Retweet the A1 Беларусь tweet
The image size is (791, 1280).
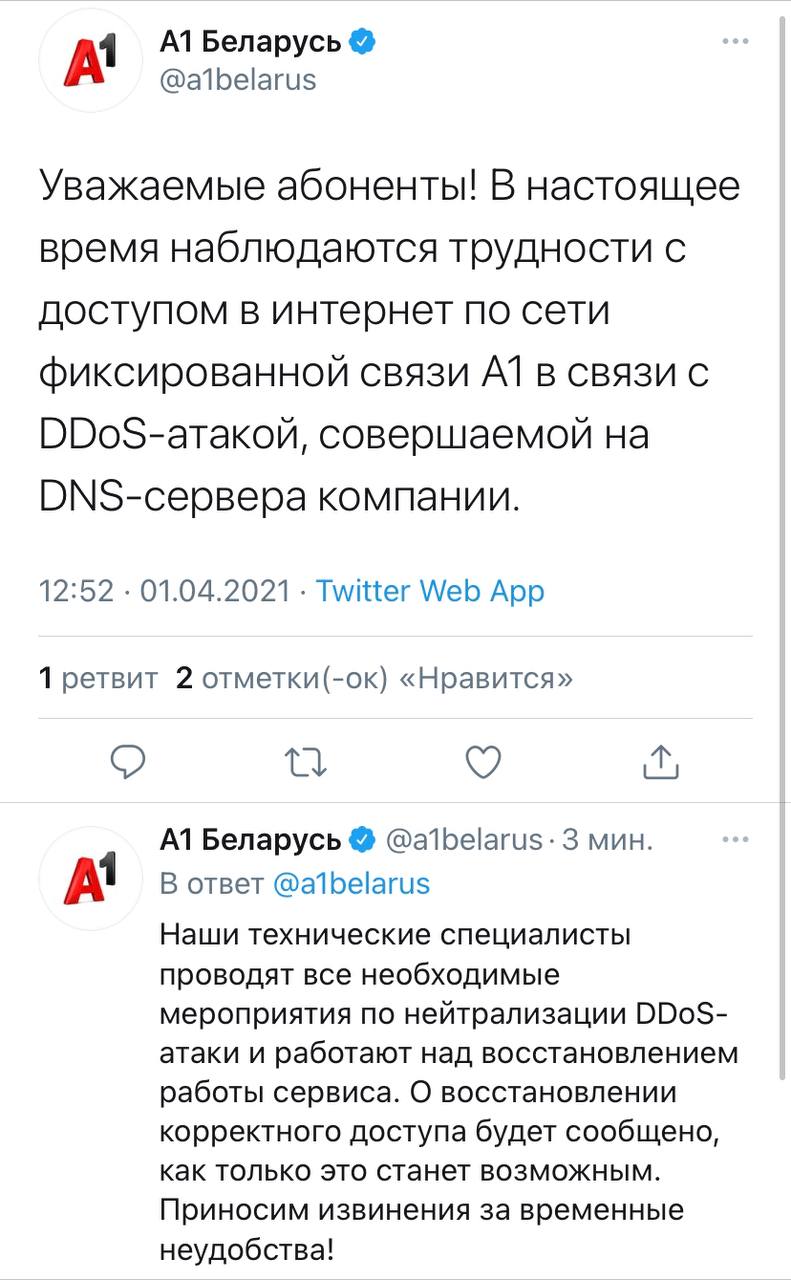pyautogui.click(x=306, y=763)
